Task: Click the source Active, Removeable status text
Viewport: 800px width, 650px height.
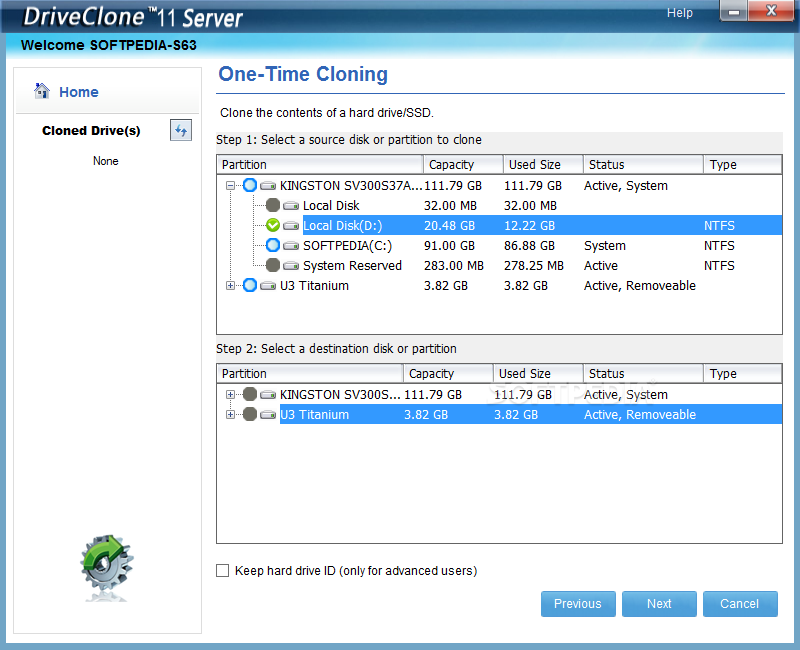Action: click(x=640, y=286)
